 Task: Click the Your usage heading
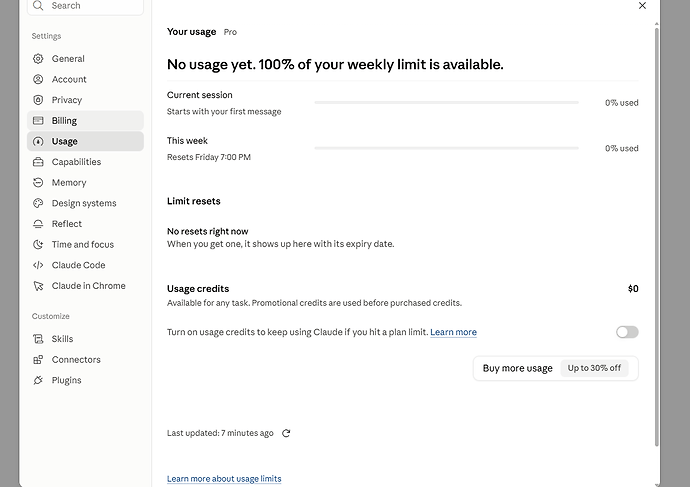[191, 32]
